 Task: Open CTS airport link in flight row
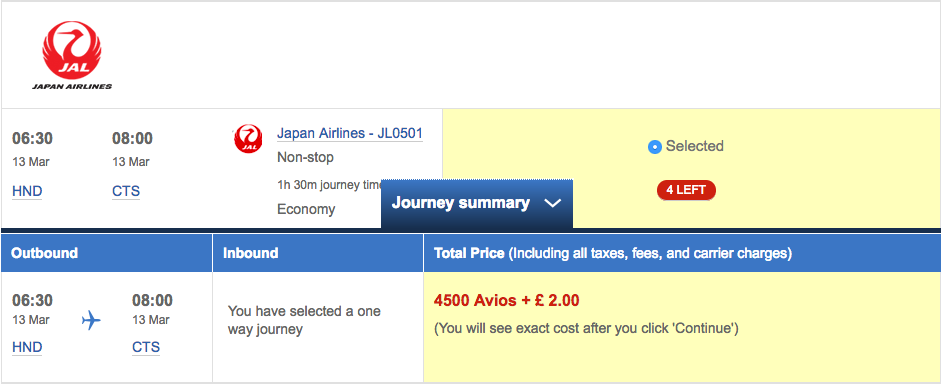pos(126,192)
